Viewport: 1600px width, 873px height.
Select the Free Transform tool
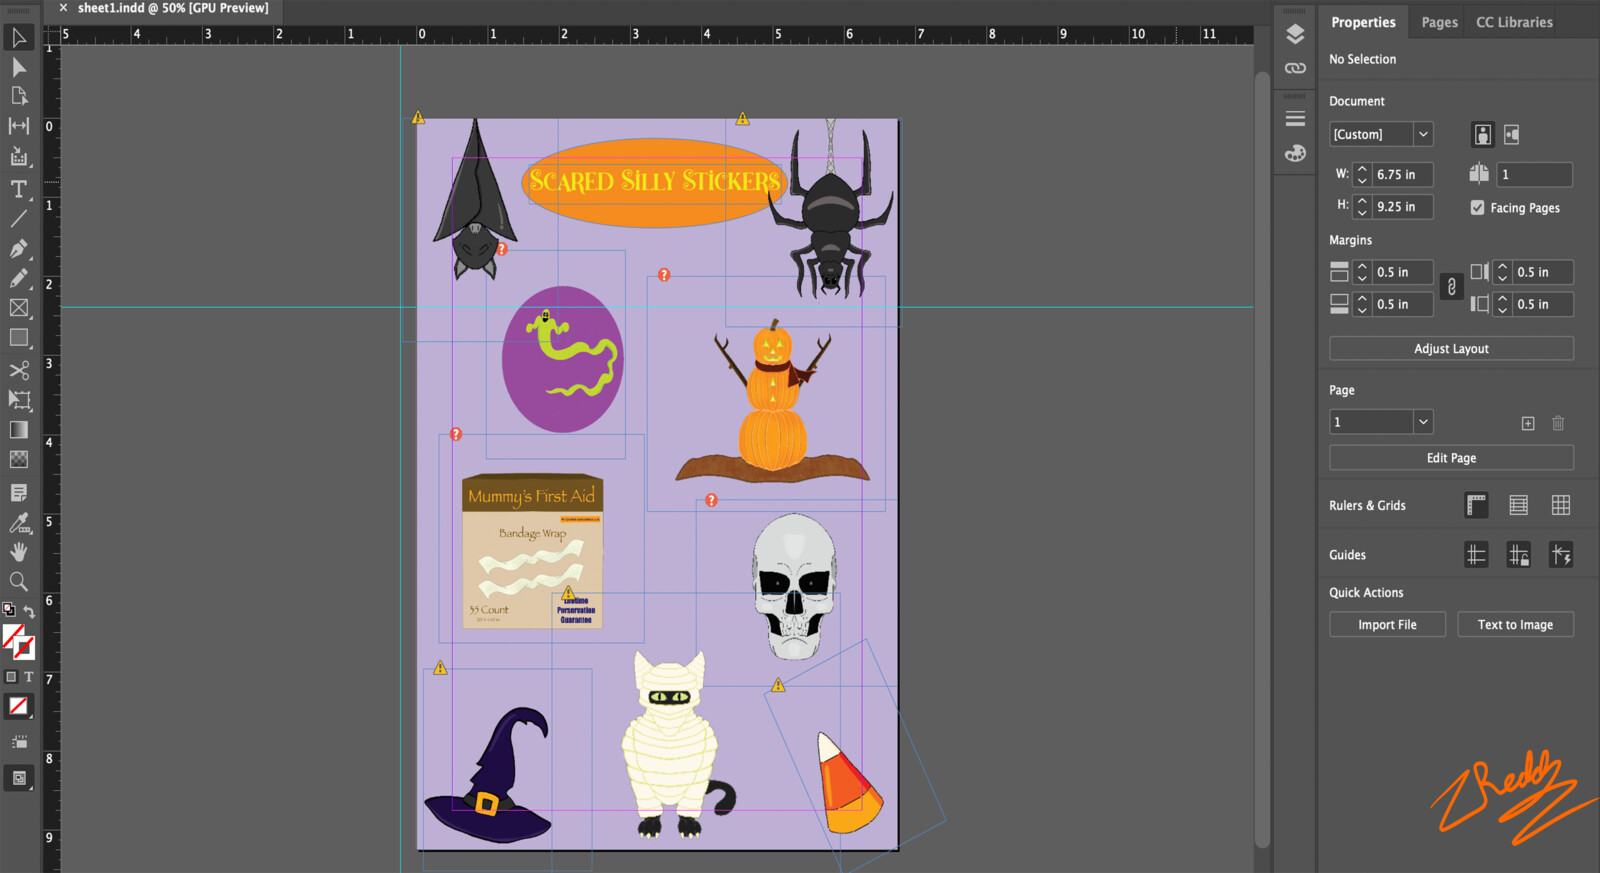[19, 400]
